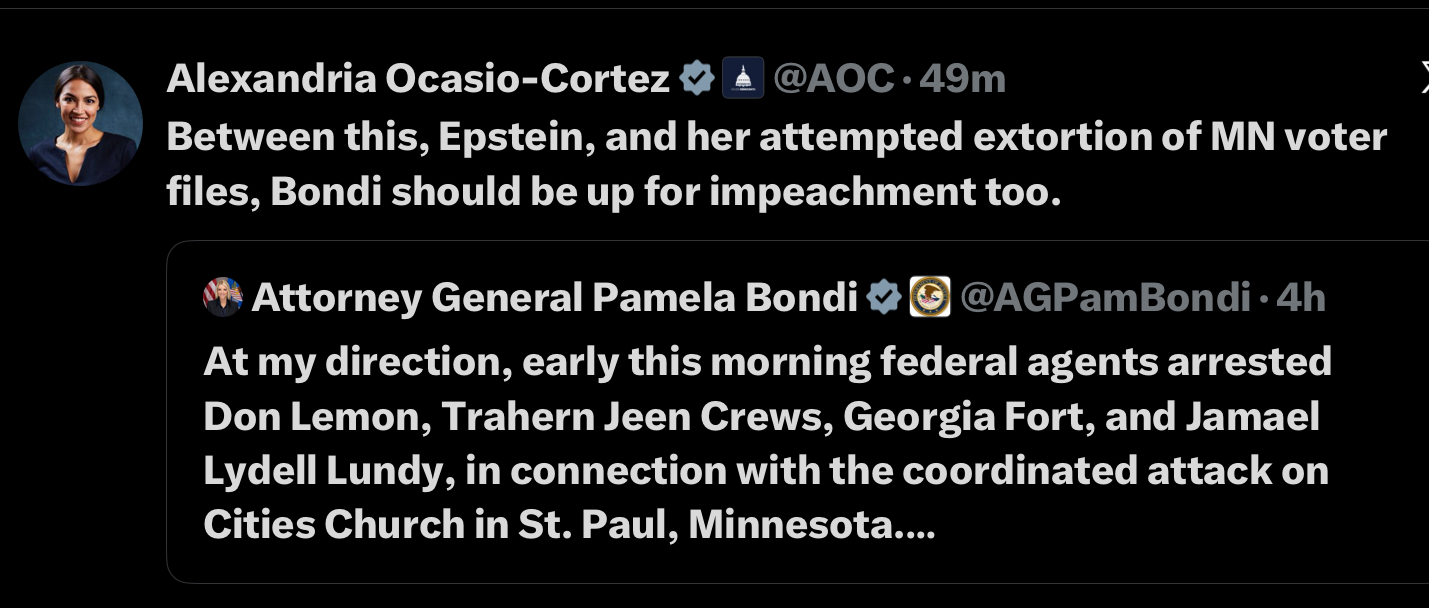This screenshot has width=1429, height=608.
Task: Click the 49m post timestamp
Action: pos(962,79)
